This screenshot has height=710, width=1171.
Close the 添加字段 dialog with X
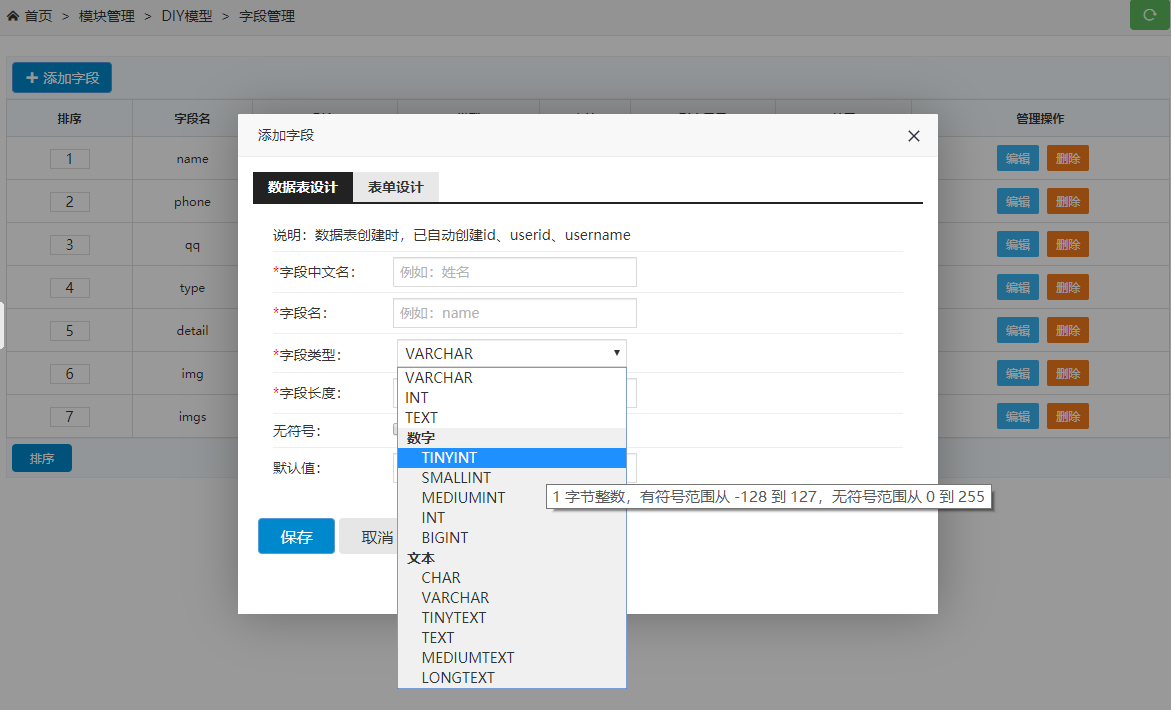click(913, 136)
